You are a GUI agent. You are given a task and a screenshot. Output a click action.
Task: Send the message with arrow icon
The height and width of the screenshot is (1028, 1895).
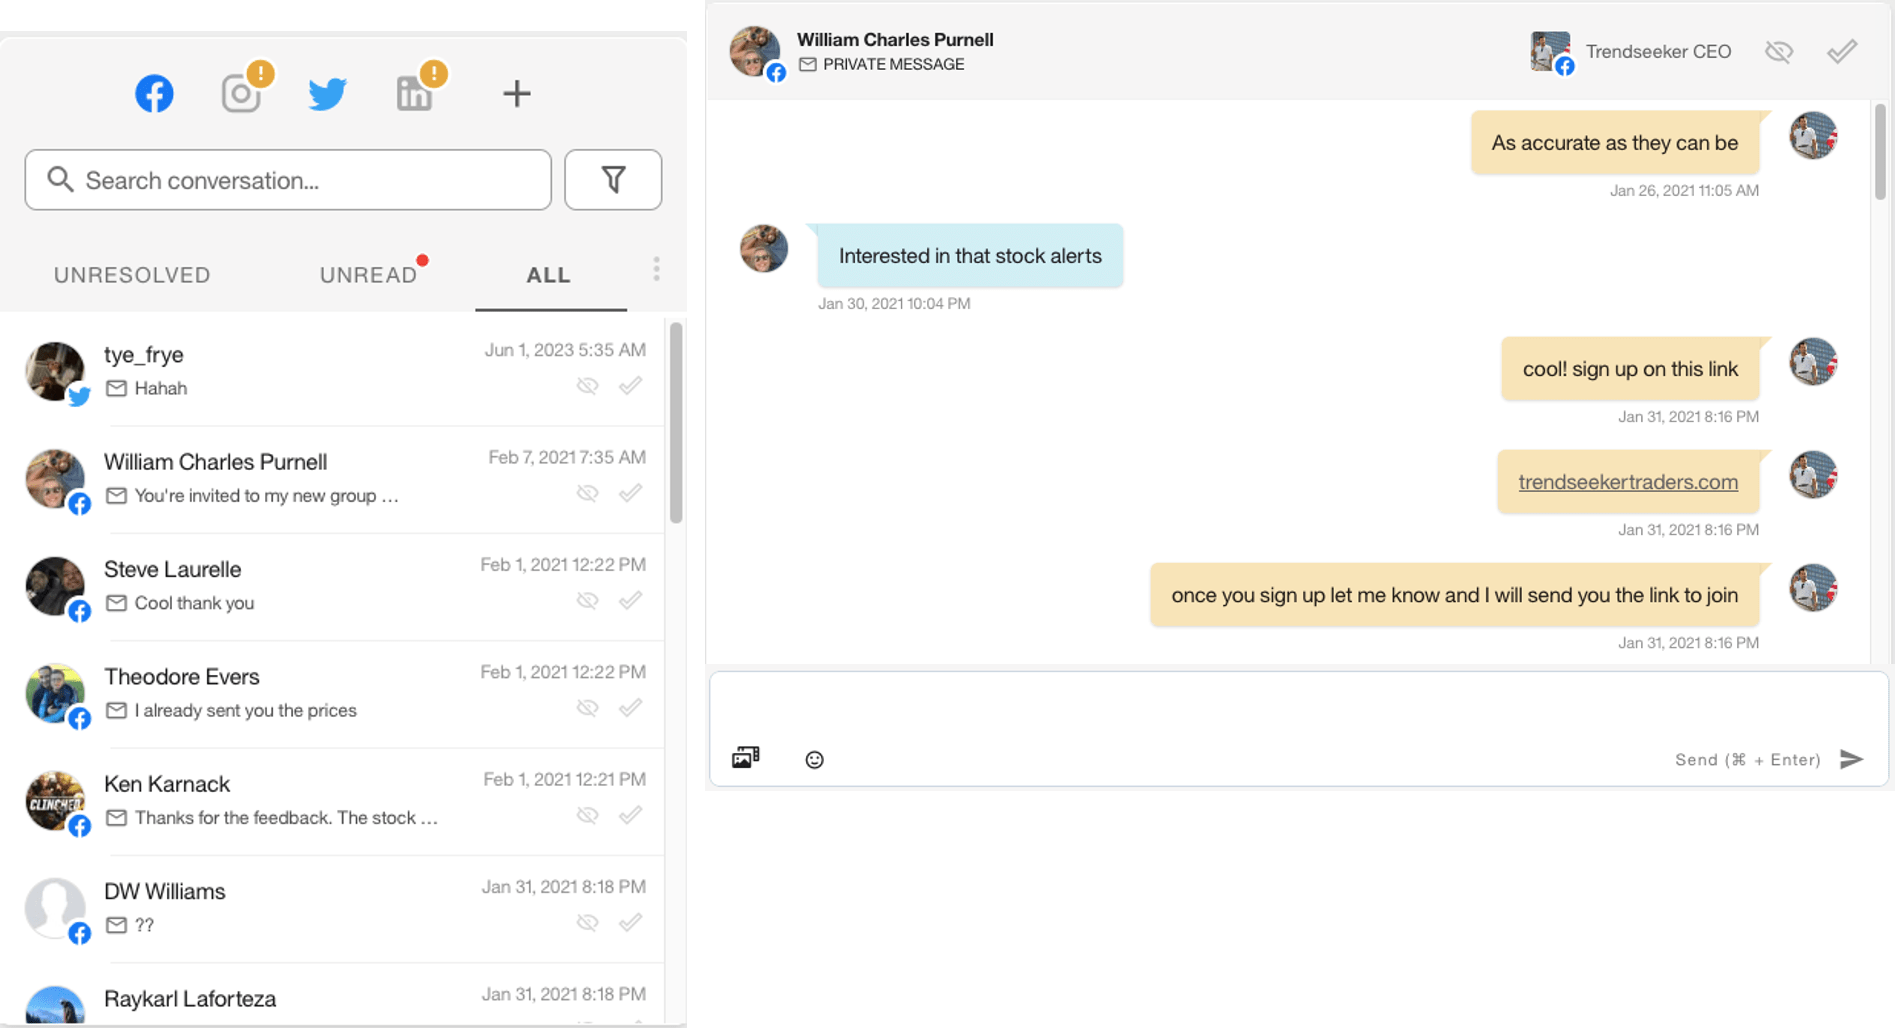pyautogui.click(x=1852, y=759)
